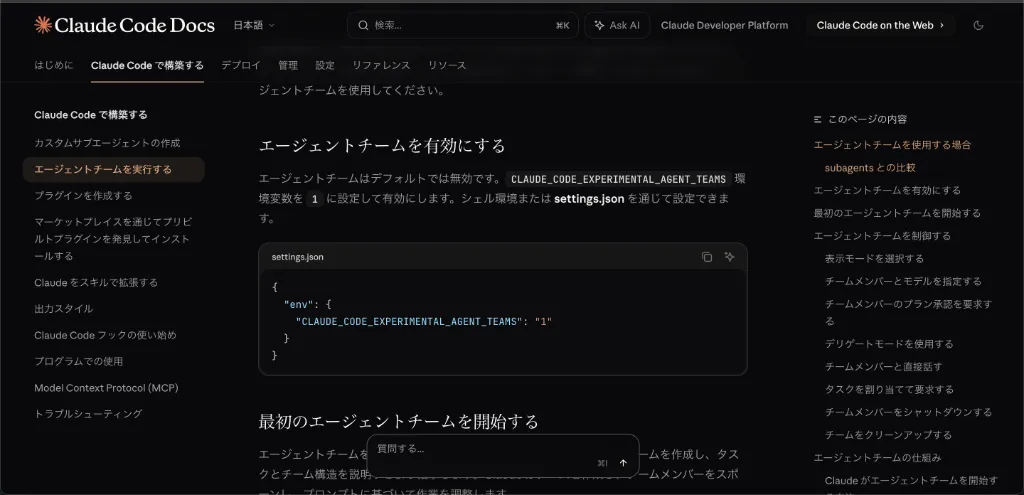Switch to the デプロイ tab
The height and width of the screenshot is (495, 1024).
click(240, 65)
